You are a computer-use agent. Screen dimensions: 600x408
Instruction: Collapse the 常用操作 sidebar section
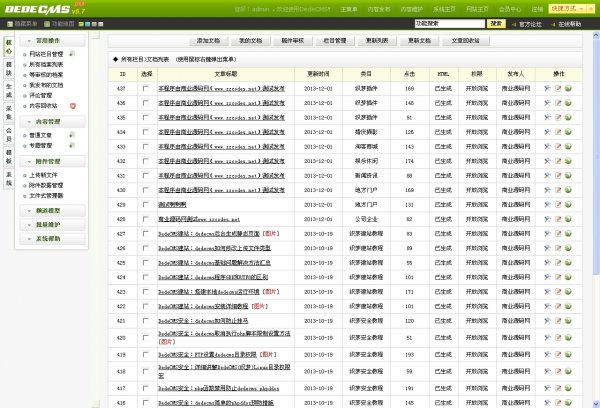click(x=52, y=41)
